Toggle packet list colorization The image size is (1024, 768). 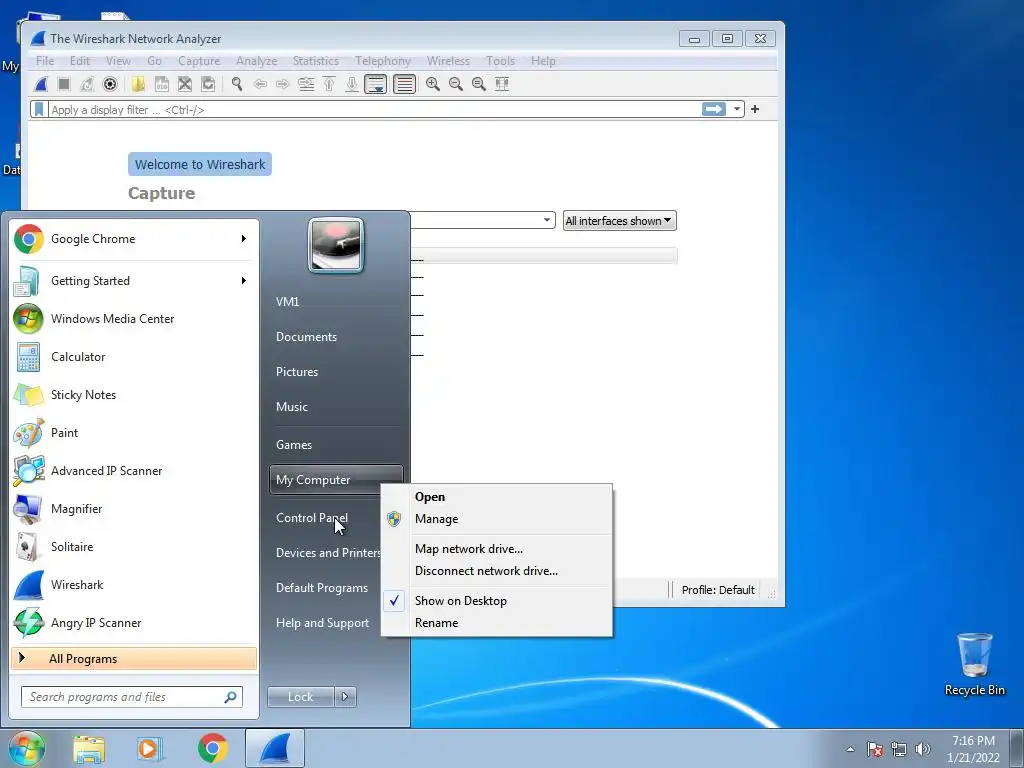point(404,84)
